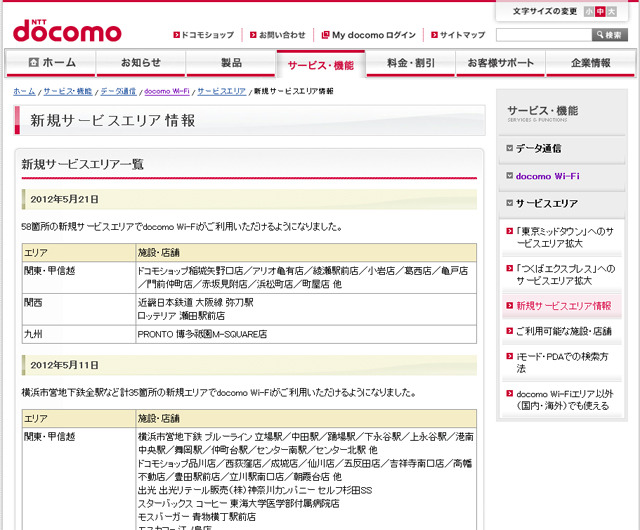640x530 pixels.
Task: Open the 製品 tab
Action: point(231,63)
